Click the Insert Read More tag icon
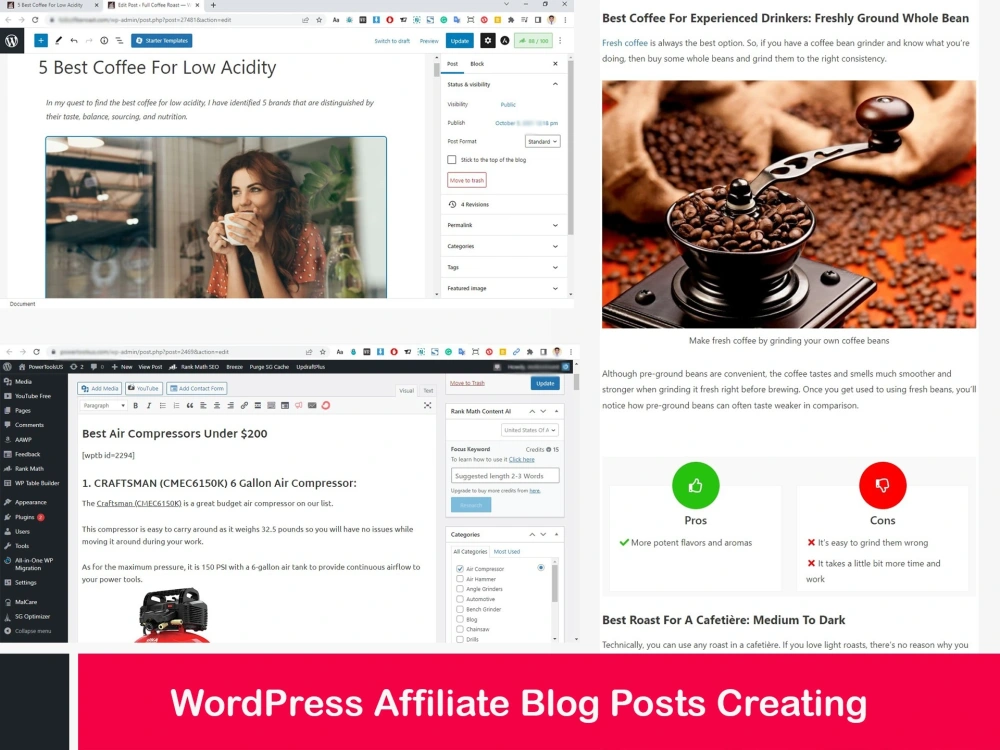The image size is (1000, 750). (258, 406)
